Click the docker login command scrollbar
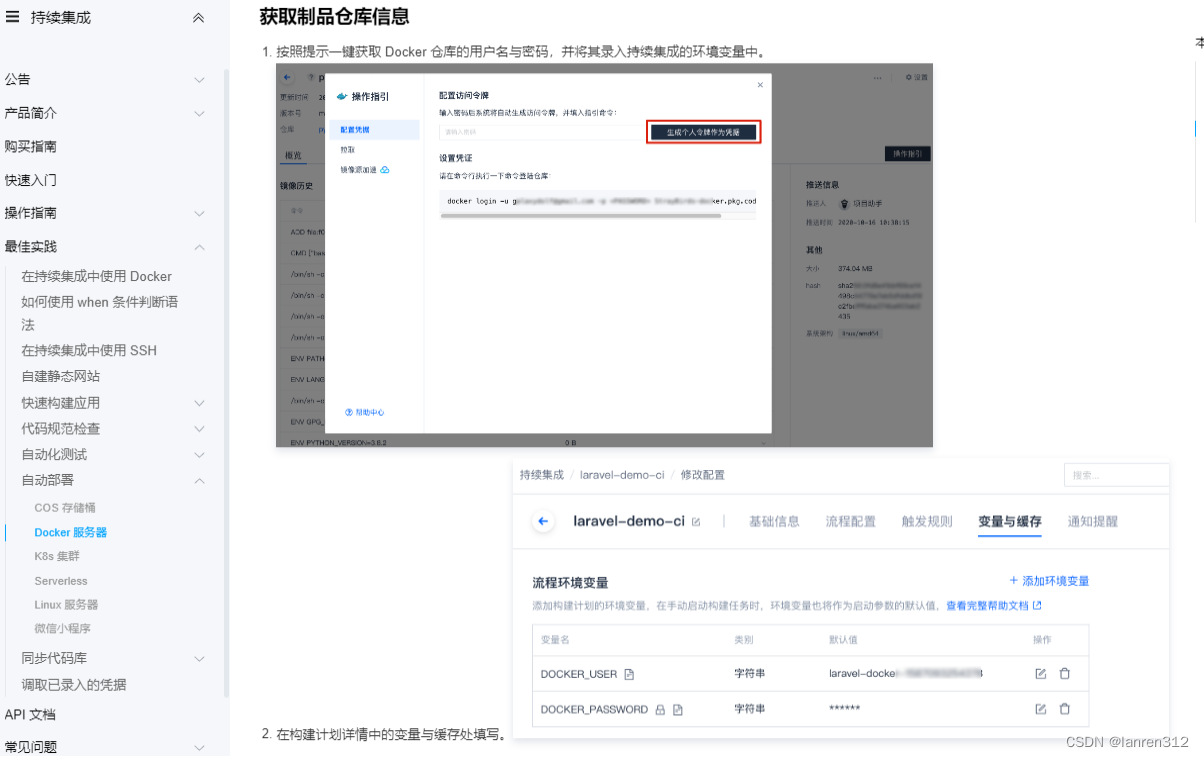This screenshot has width=1204, height=757. pyautogui.click(x=583, y=214)
